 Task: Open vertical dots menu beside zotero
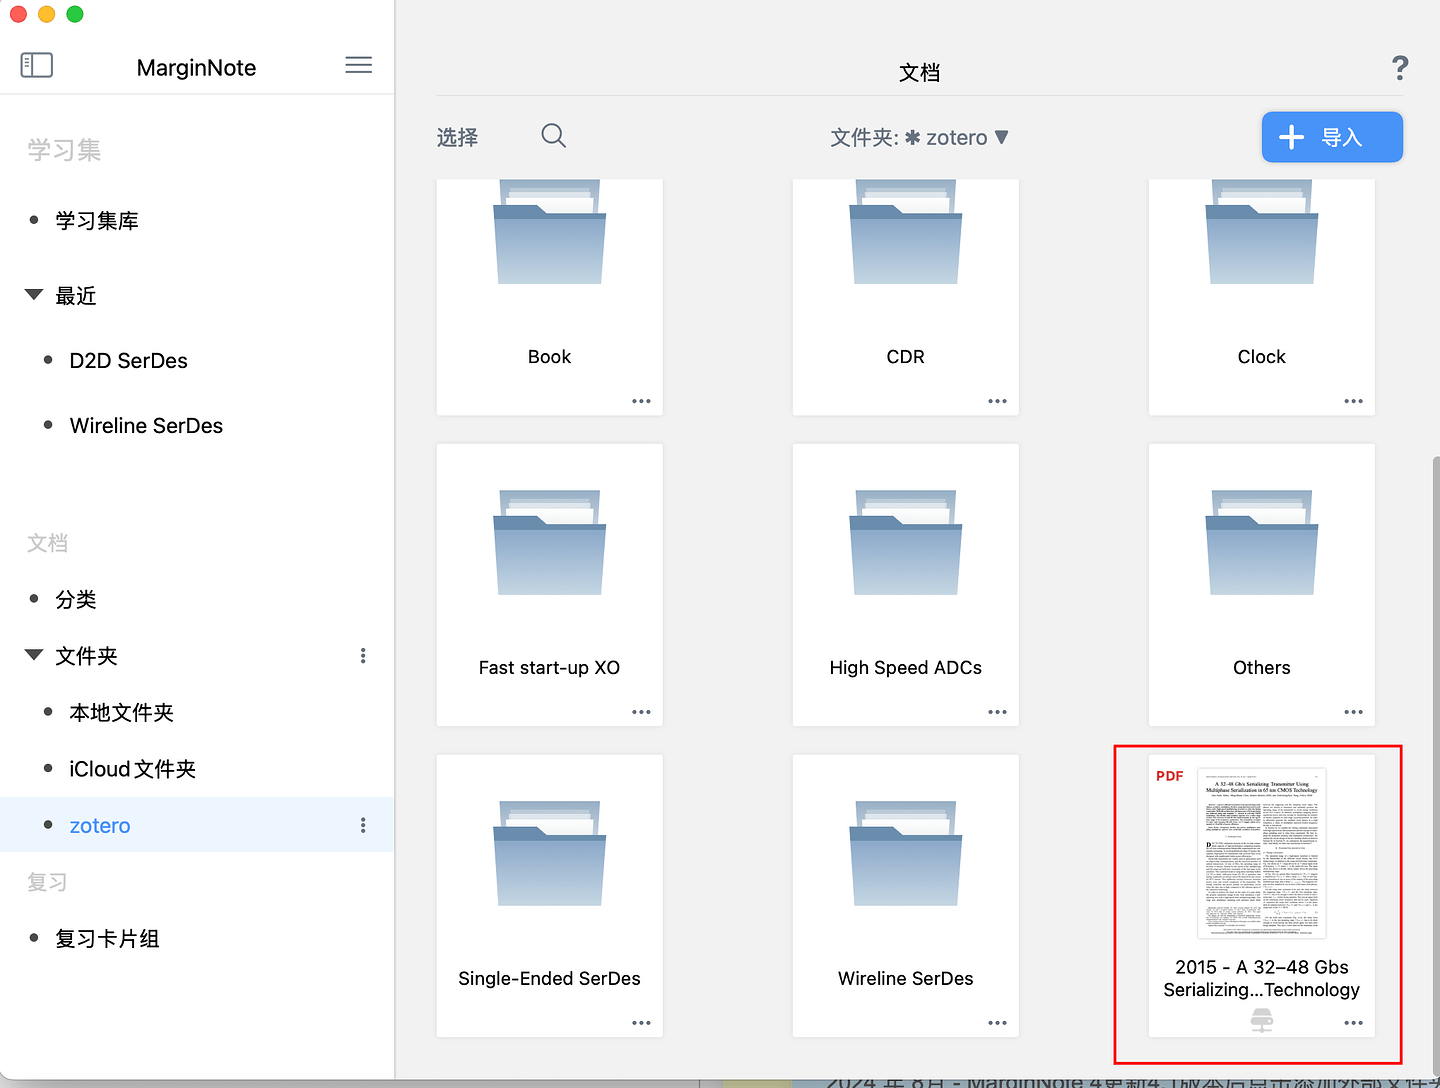[x=363, y=825]
